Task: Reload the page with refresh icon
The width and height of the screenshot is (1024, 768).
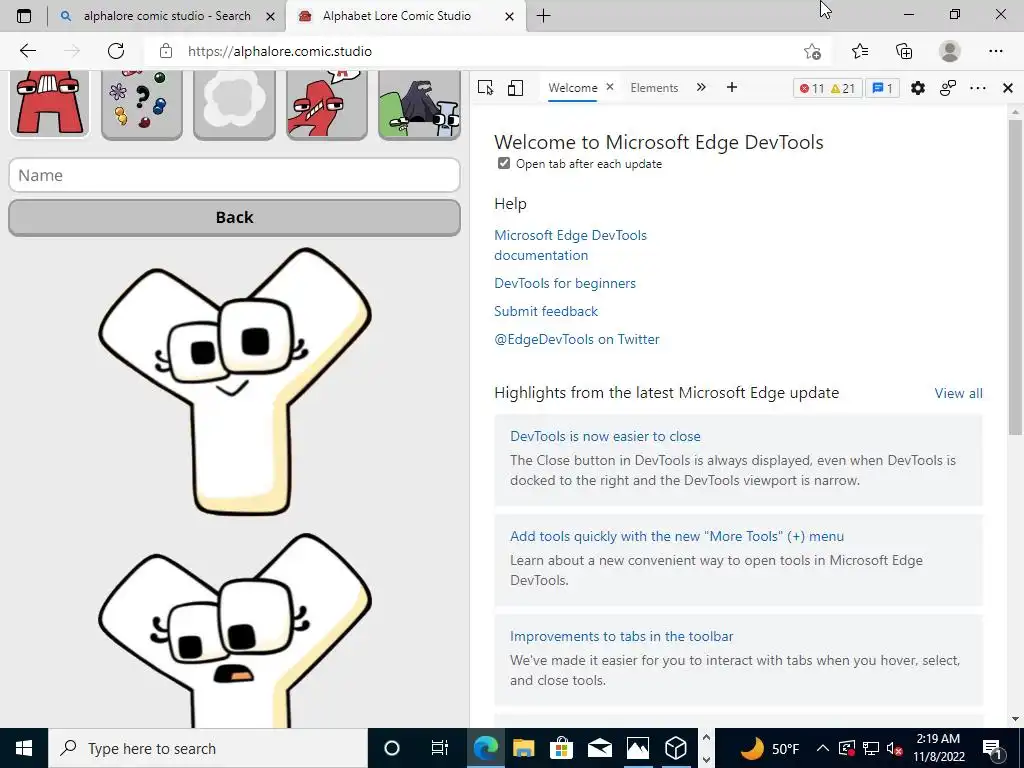Action: pyautogui.click(x=116, y=51)
